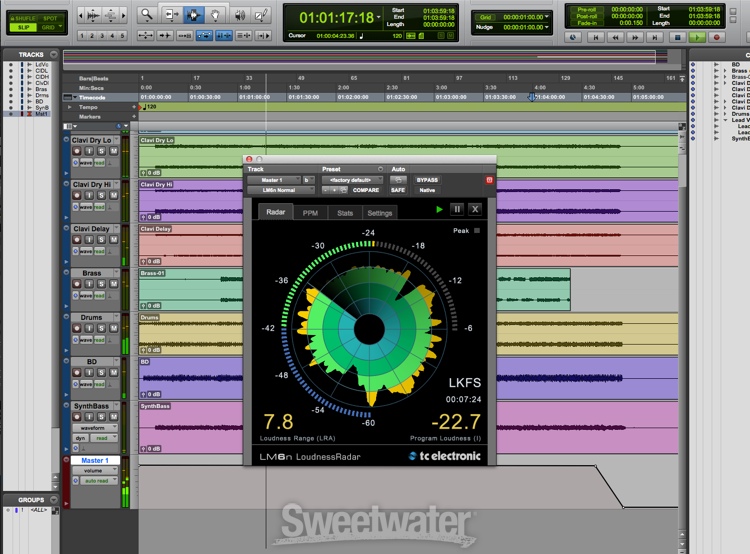
Task: Select the Zoomer tool
Action: (146, 15)
